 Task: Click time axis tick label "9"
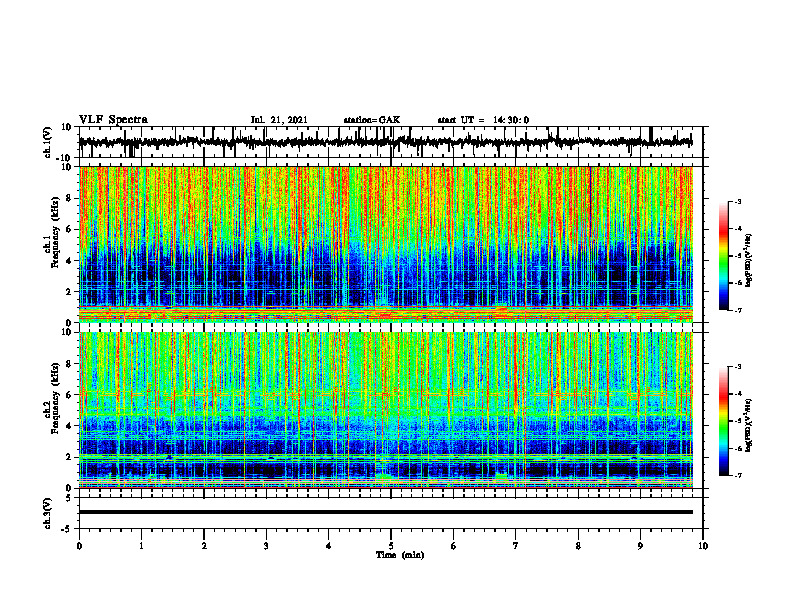(640, 546)
